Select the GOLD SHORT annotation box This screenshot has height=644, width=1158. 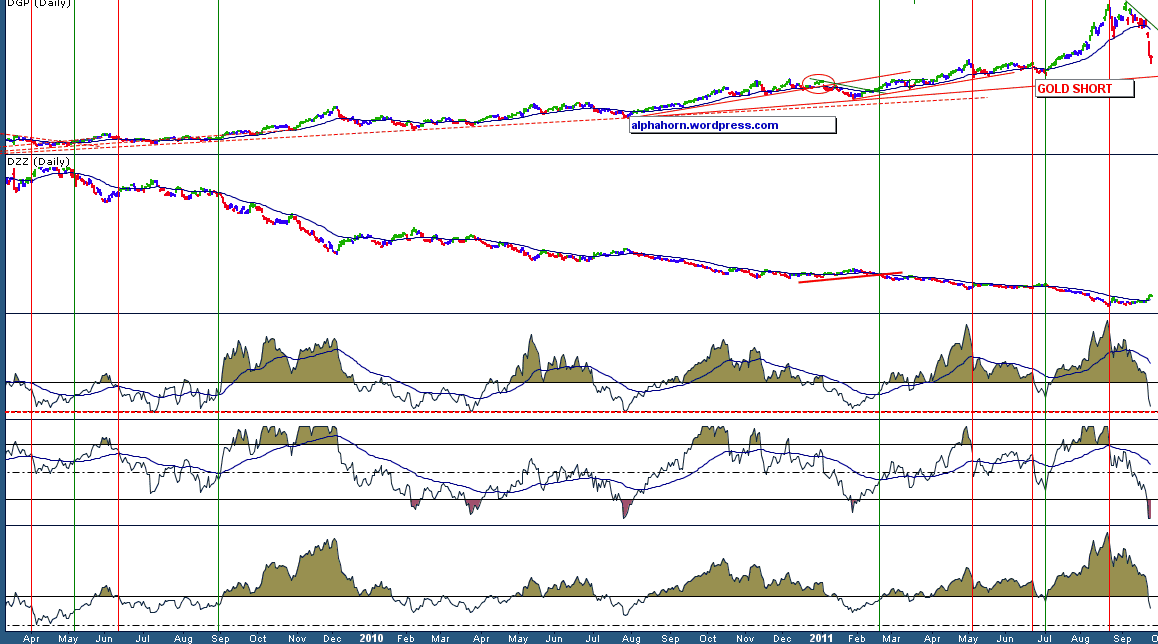1085,89
